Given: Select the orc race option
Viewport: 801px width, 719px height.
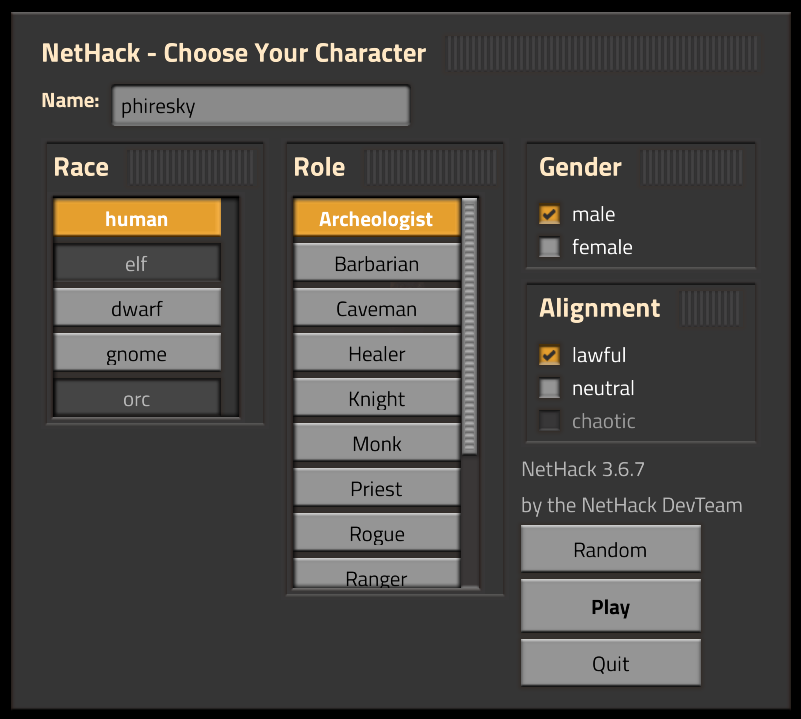Looking at the screenshot, I should pos(137,398).
